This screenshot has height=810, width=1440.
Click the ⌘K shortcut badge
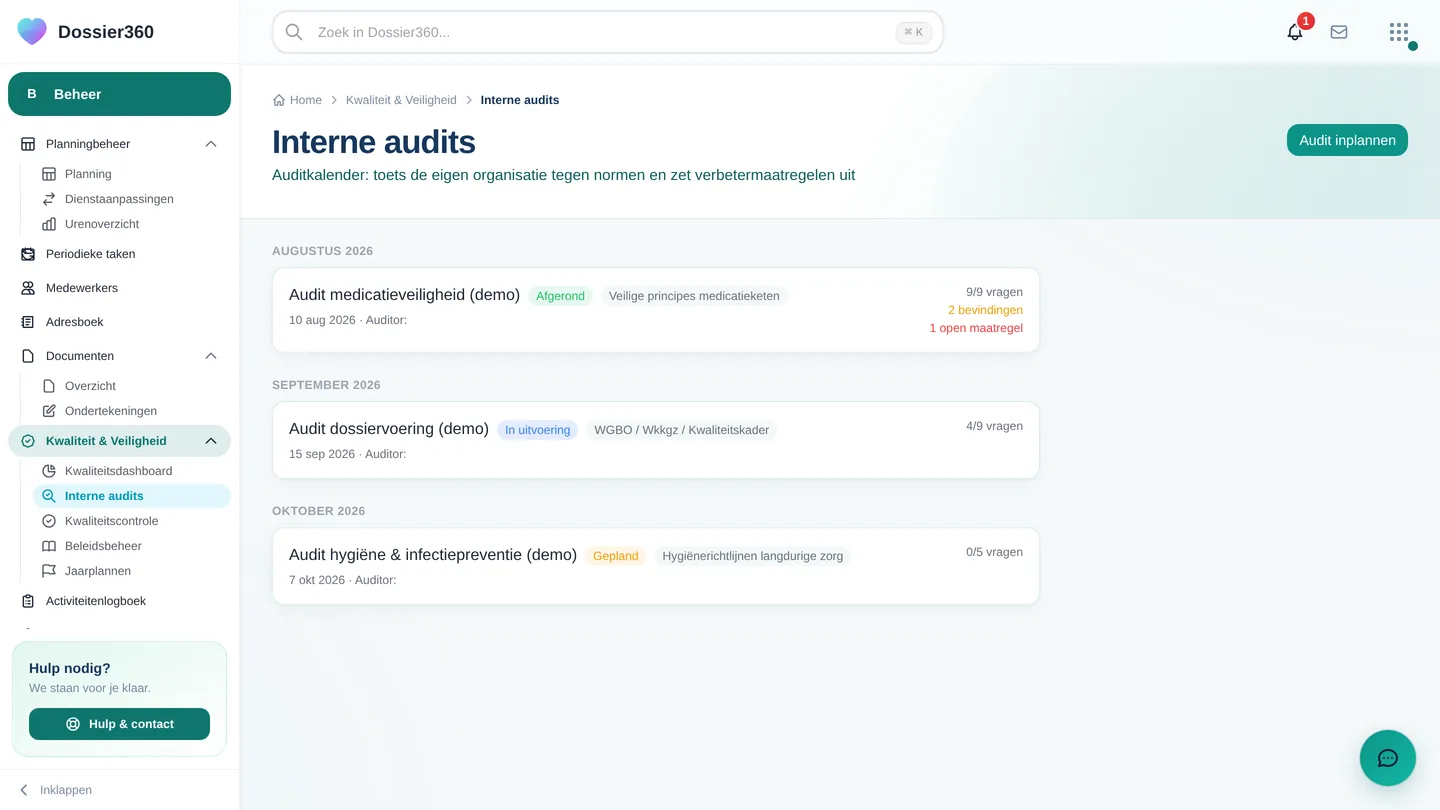click(914, 32)
